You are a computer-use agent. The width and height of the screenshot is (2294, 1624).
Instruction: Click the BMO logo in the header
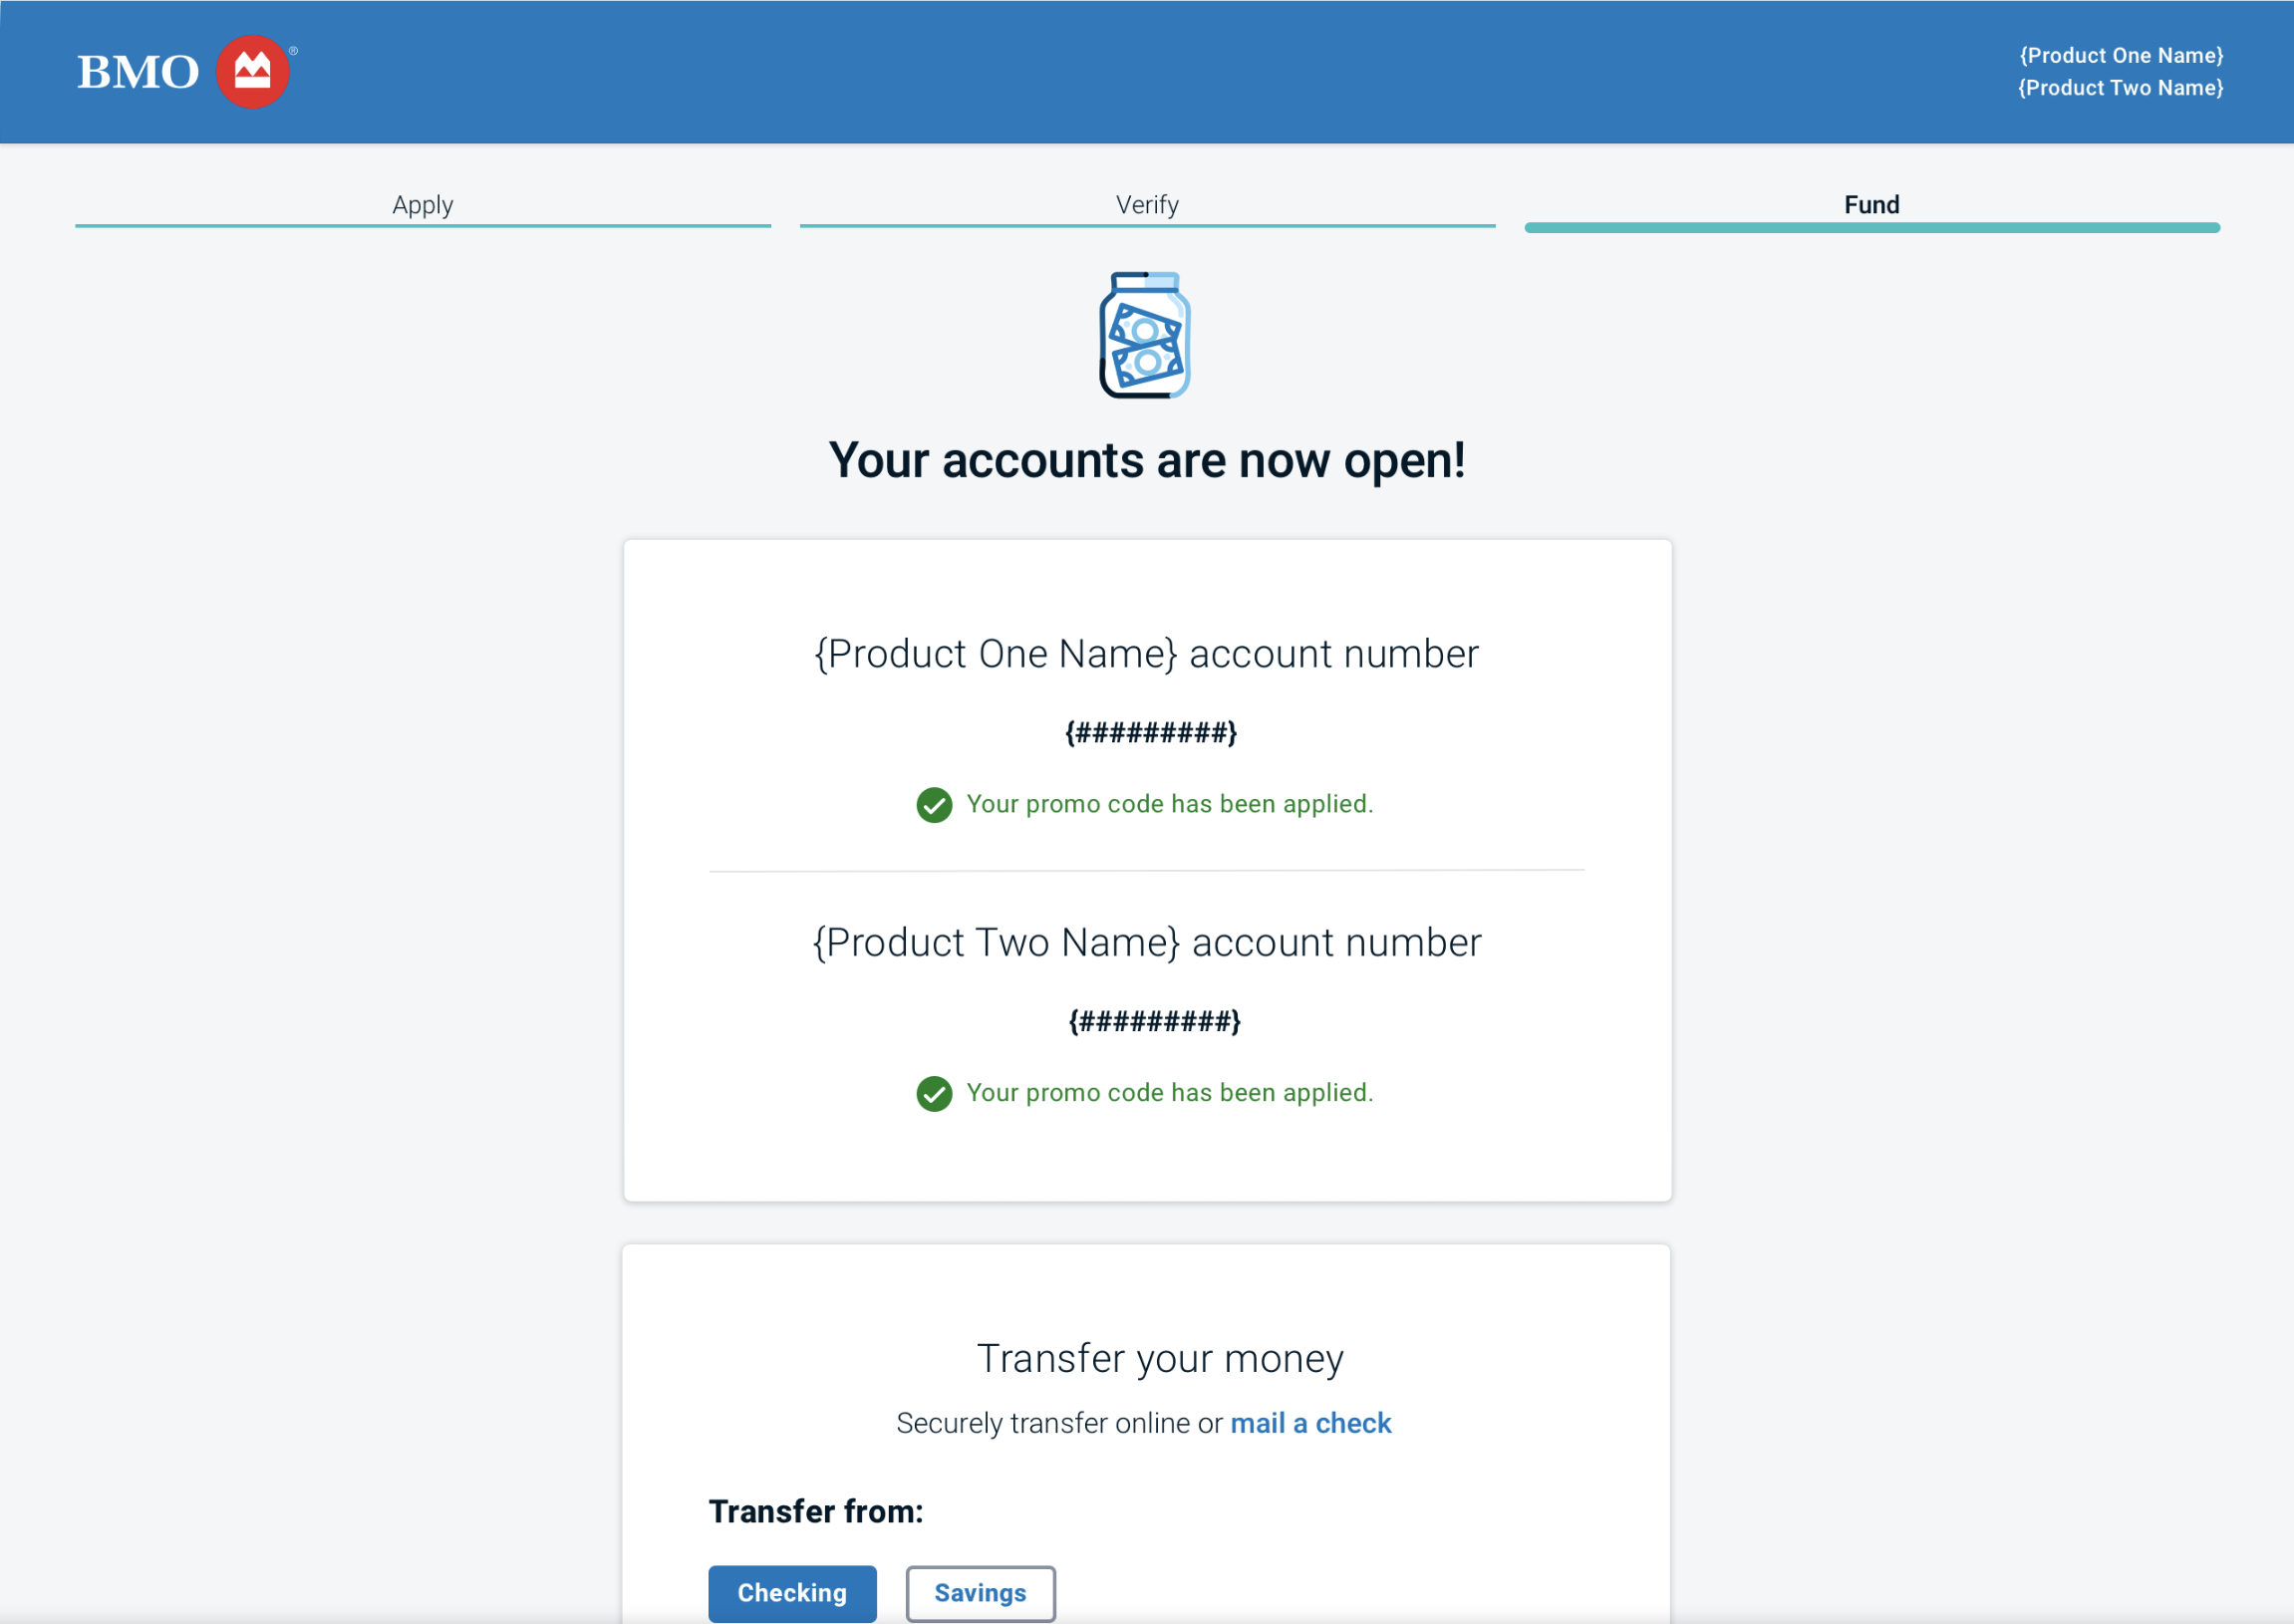click(137, 71)
